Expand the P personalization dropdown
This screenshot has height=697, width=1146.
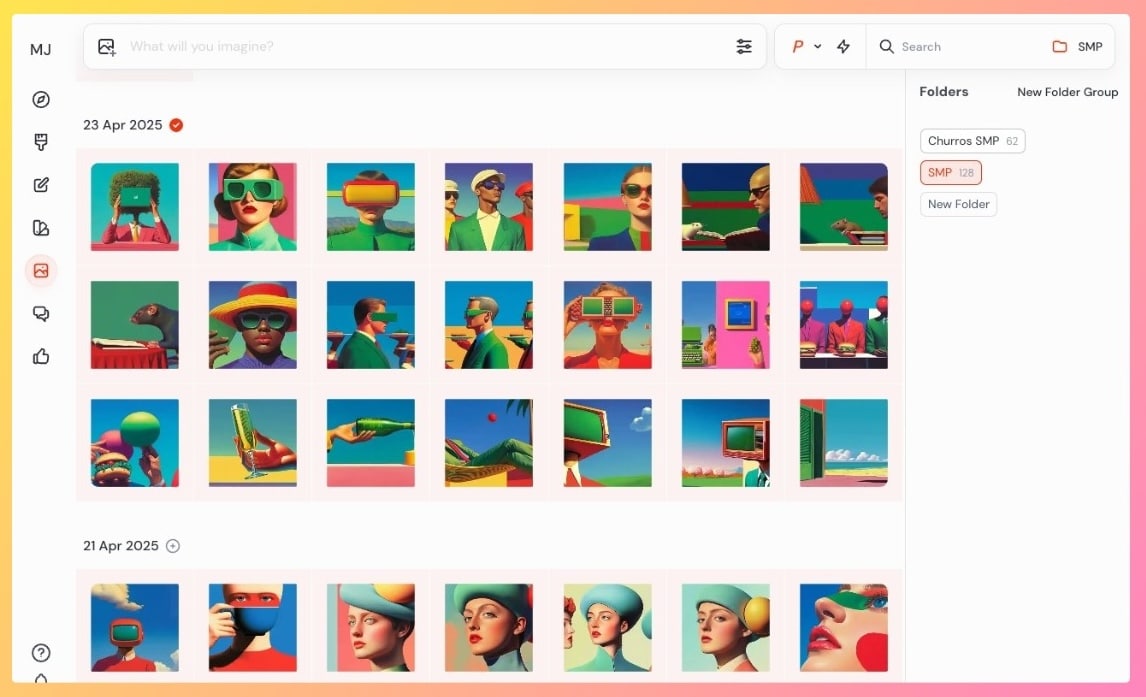pos(805,47)
